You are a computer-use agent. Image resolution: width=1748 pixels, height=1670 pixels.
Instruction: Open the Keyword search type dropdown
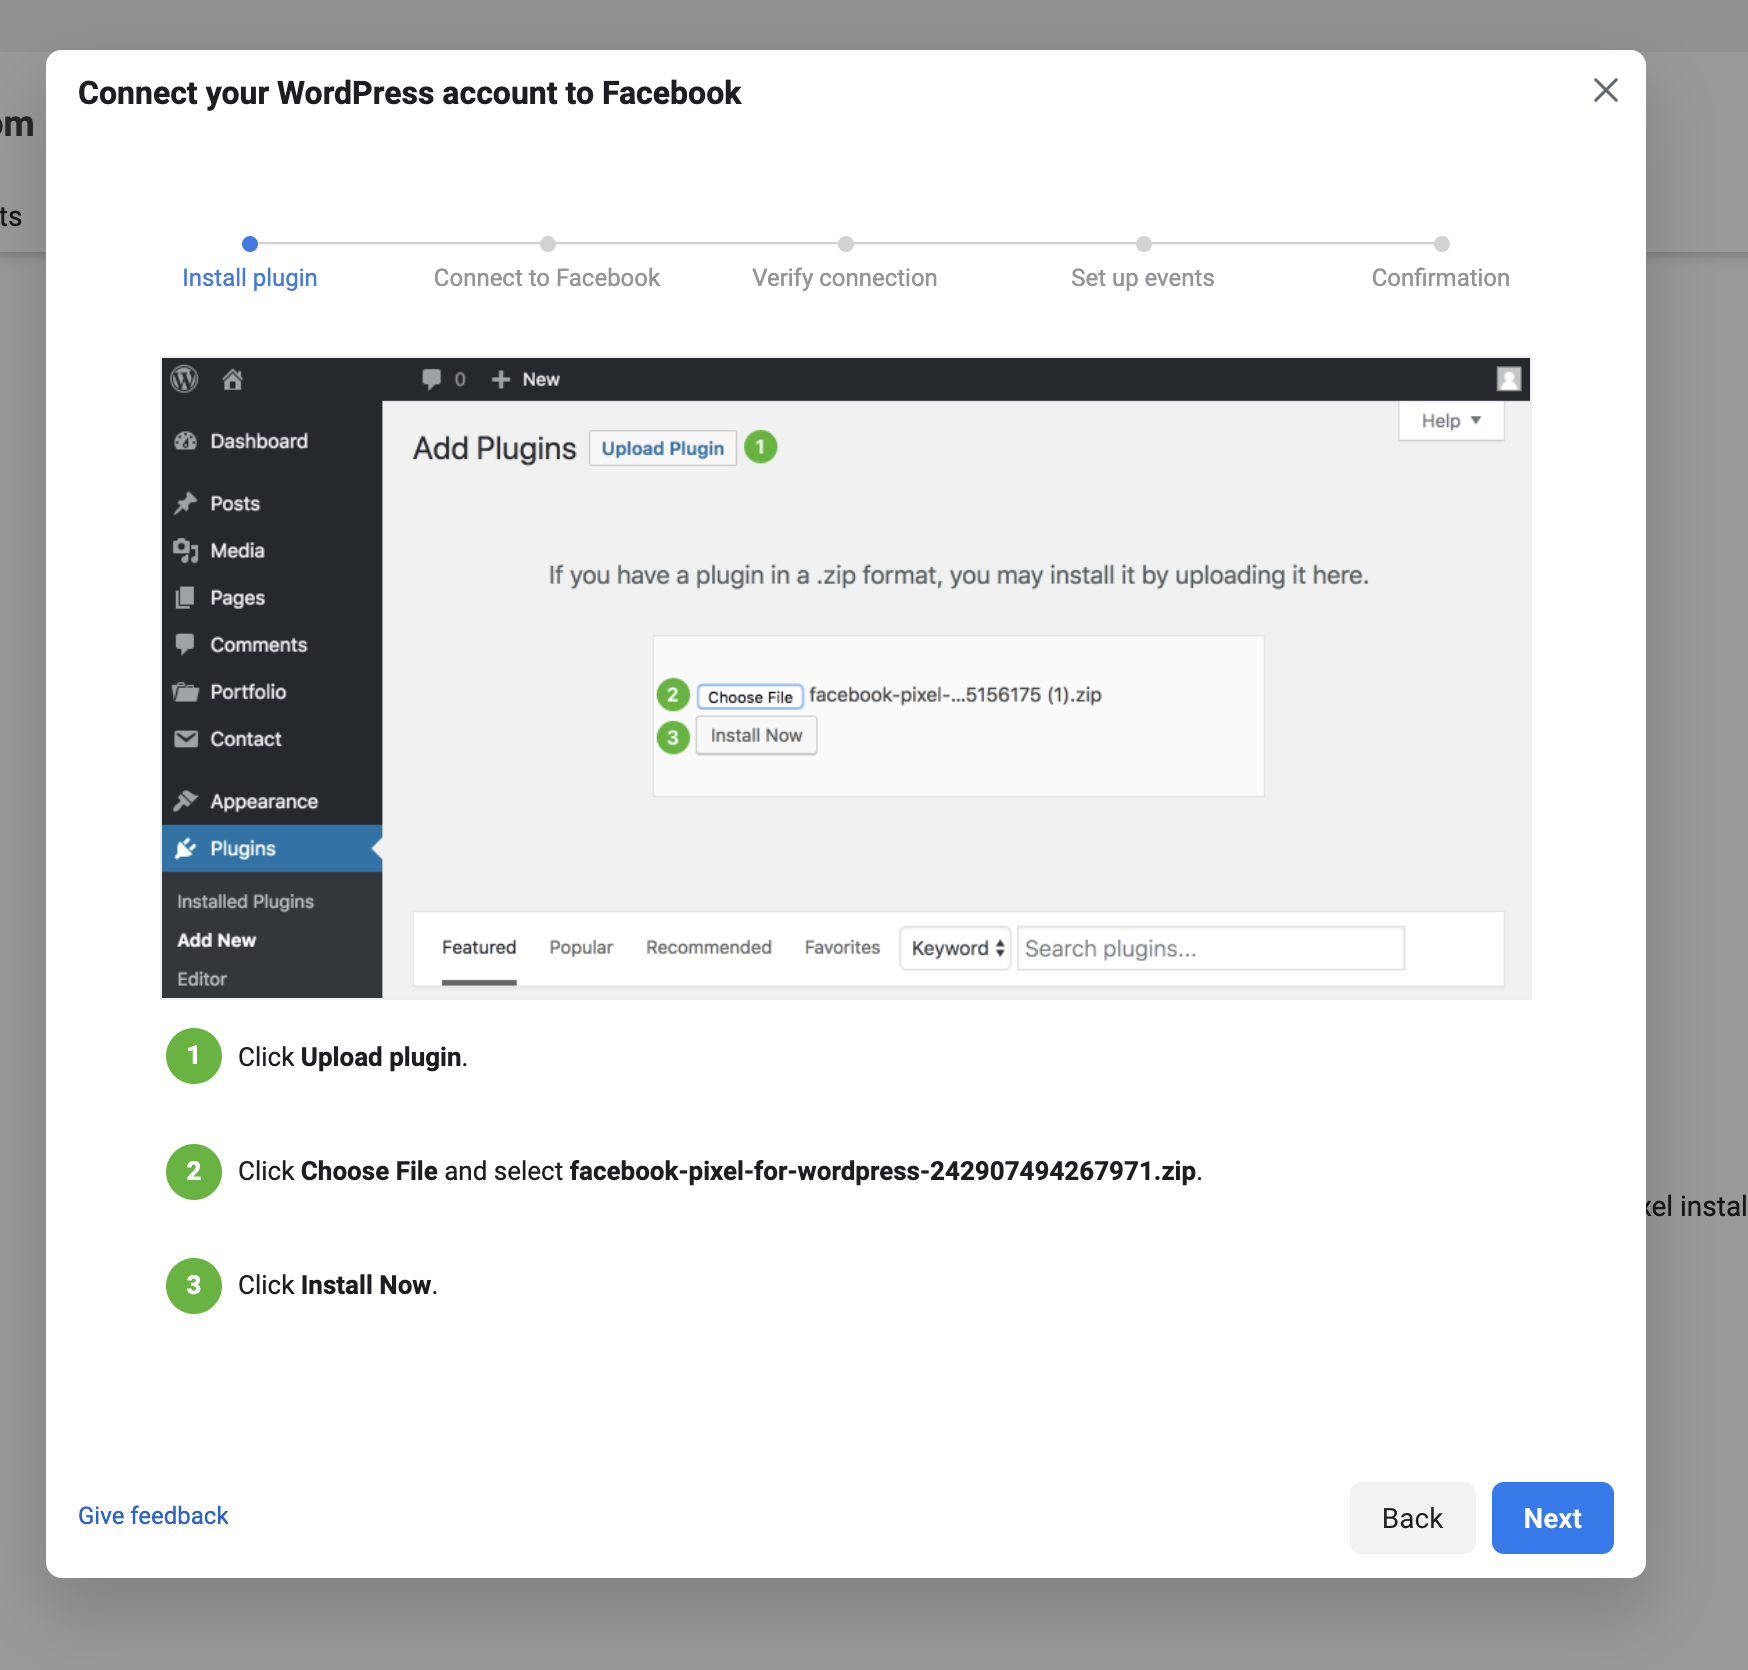(x=956, y=949)
